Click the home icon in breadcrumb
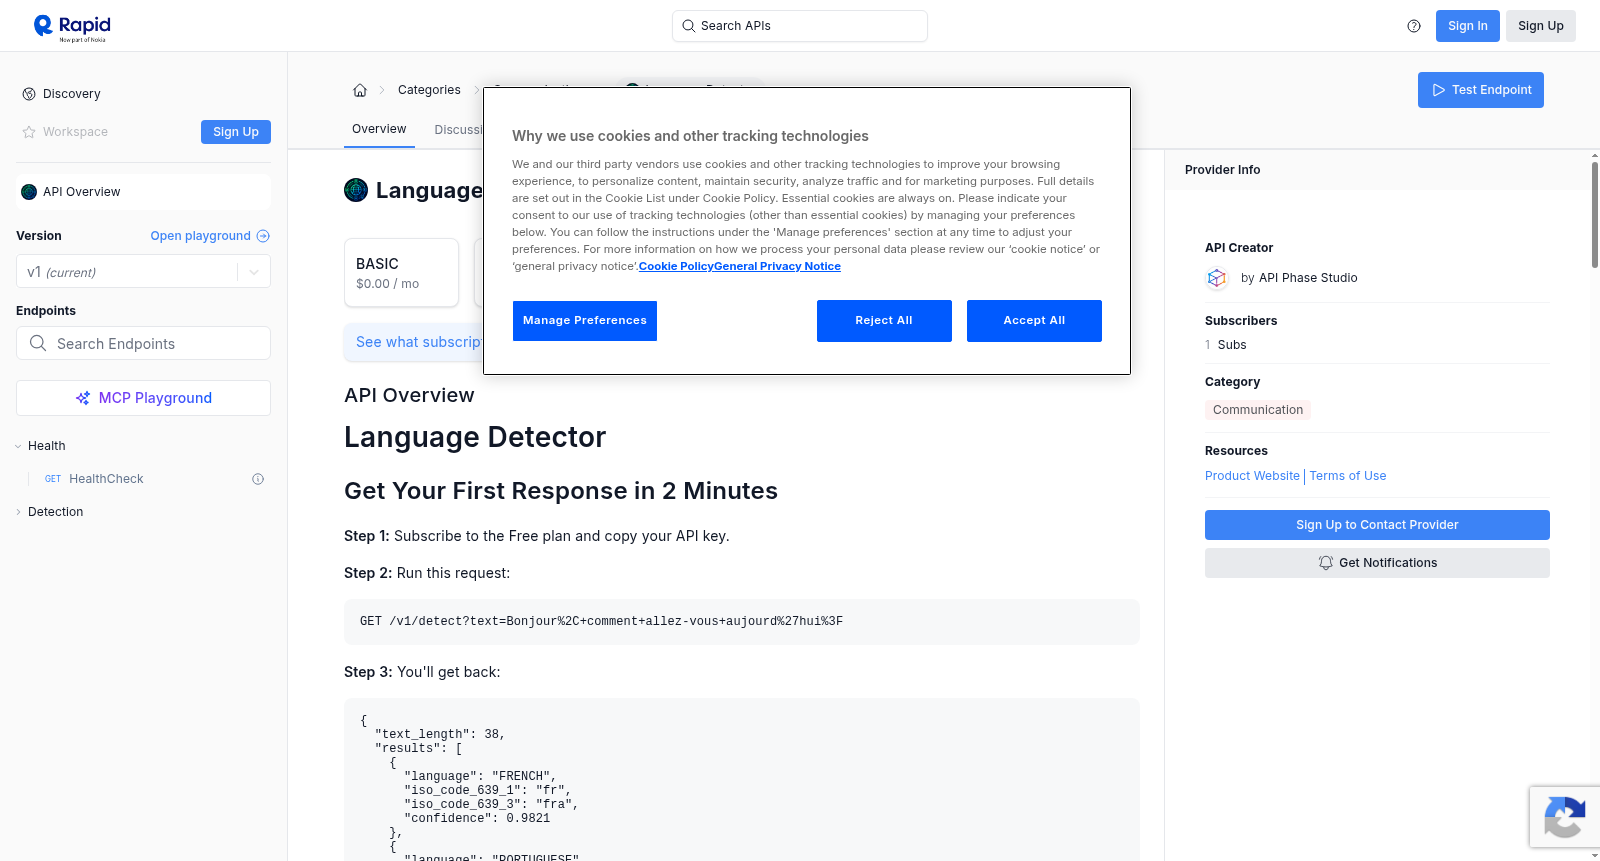 [x=360, y=90]
